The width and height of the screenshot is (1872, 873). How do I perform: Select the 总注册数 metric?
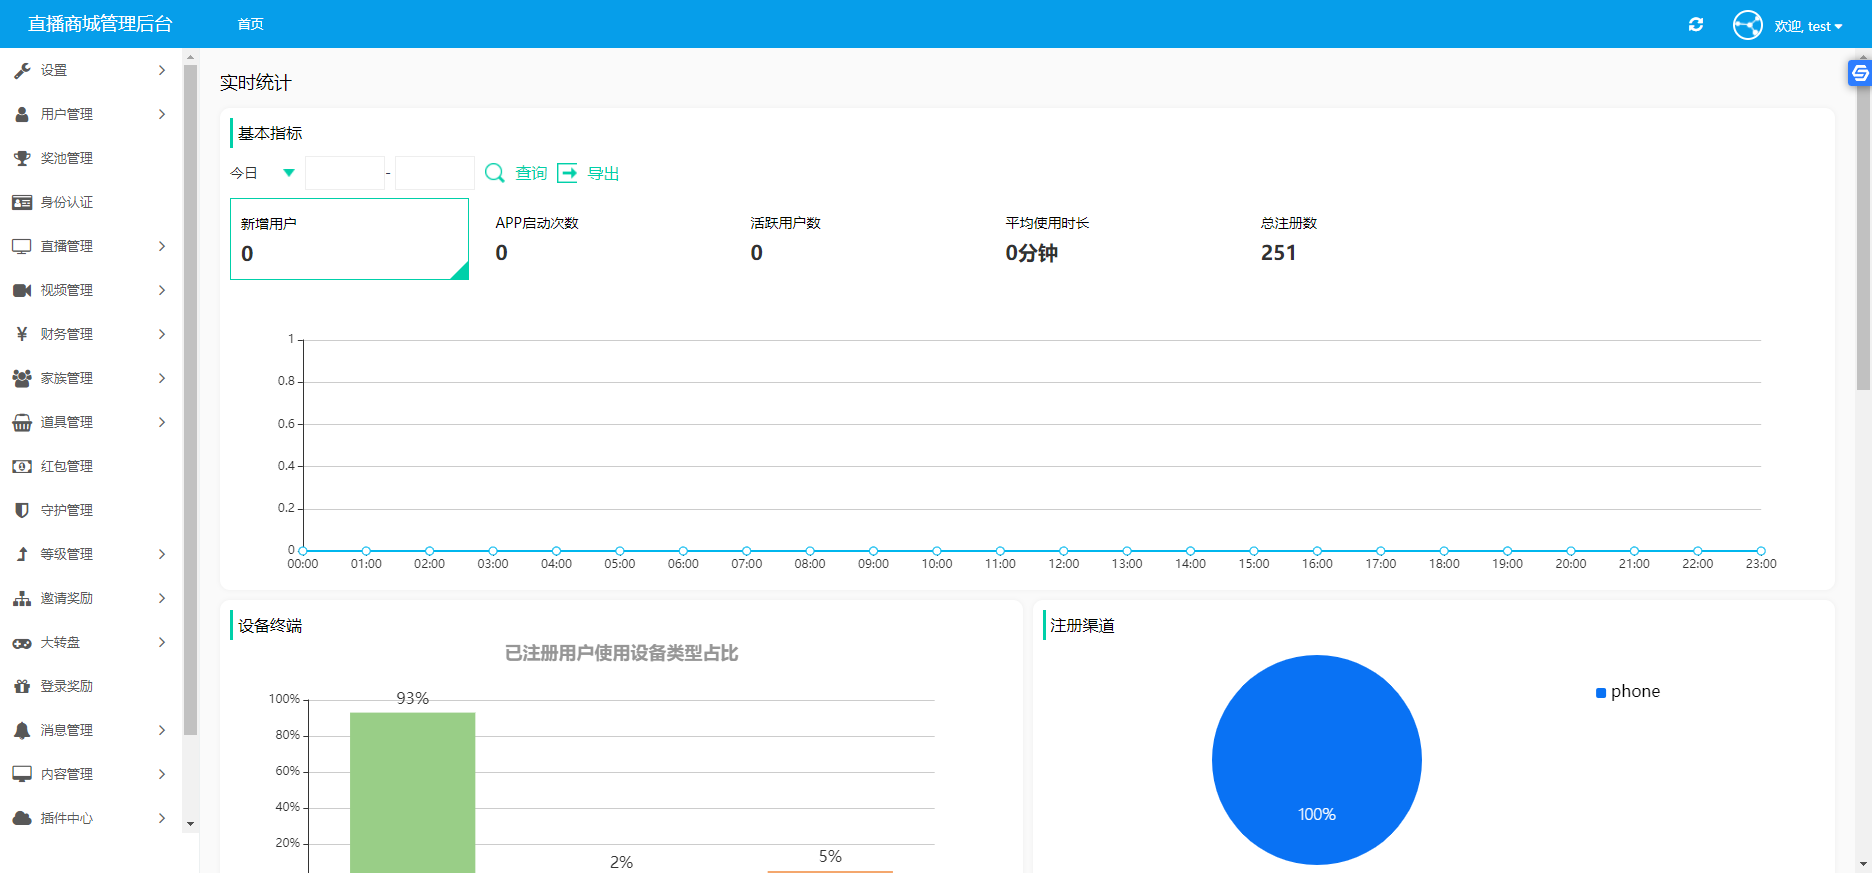1288,239
